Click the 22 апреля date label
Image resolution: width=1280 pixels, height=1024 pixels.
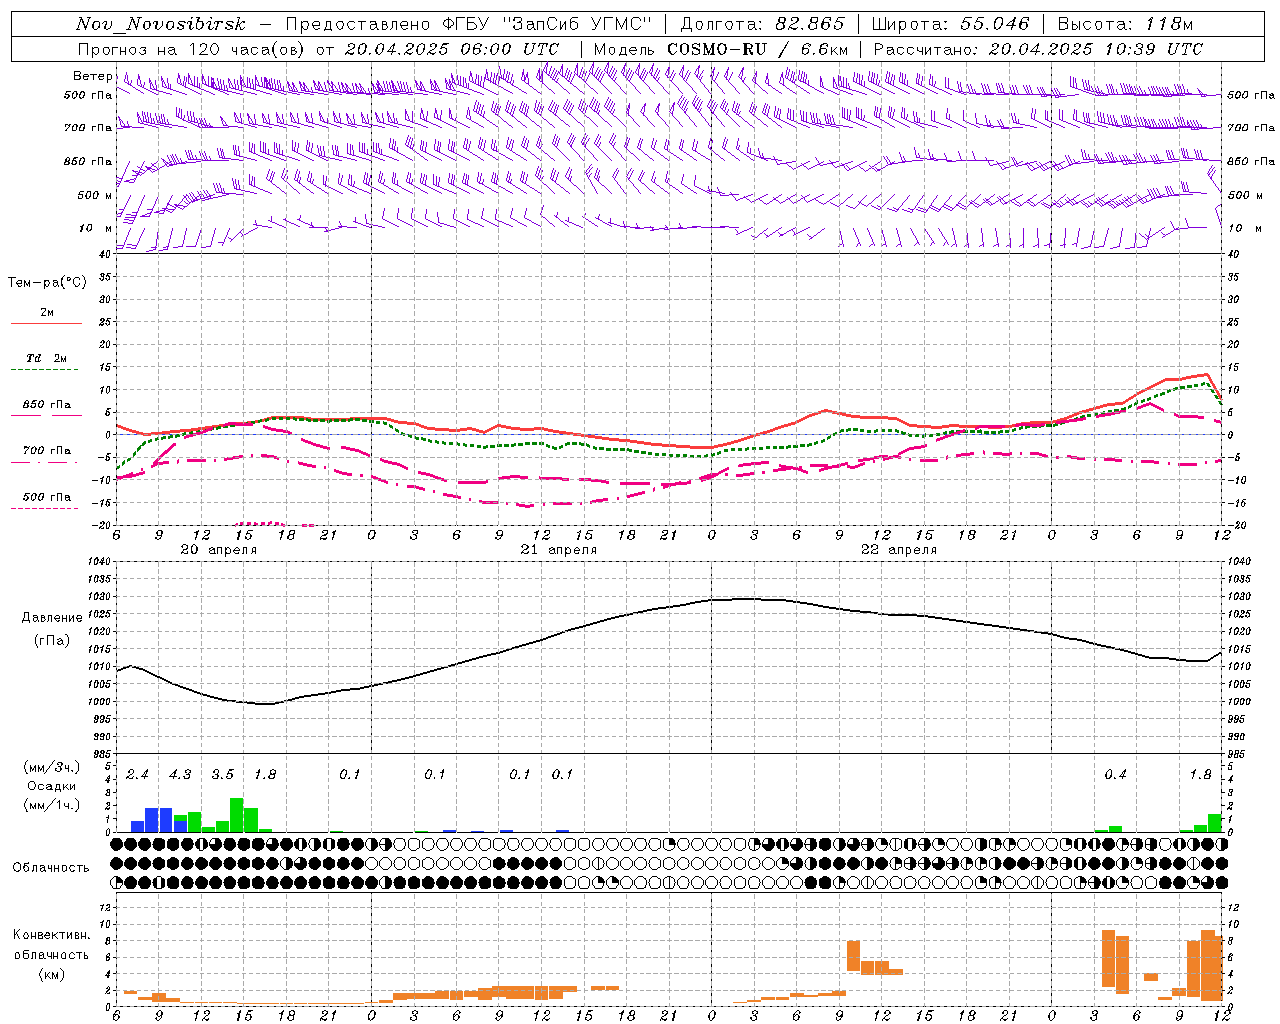(x=898, y=550)
